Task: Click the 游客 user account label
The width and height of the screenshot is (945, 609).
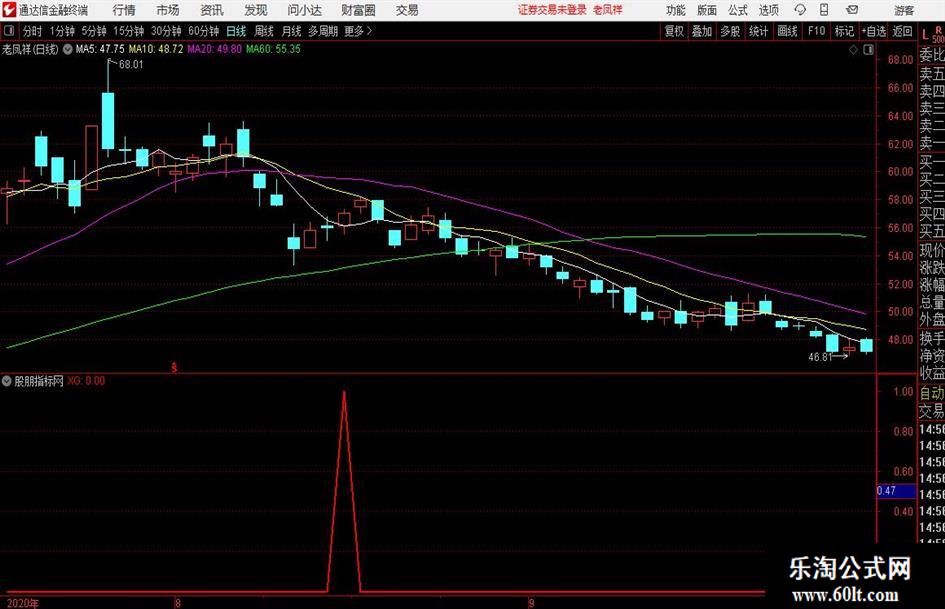Action: pos(904,10)
